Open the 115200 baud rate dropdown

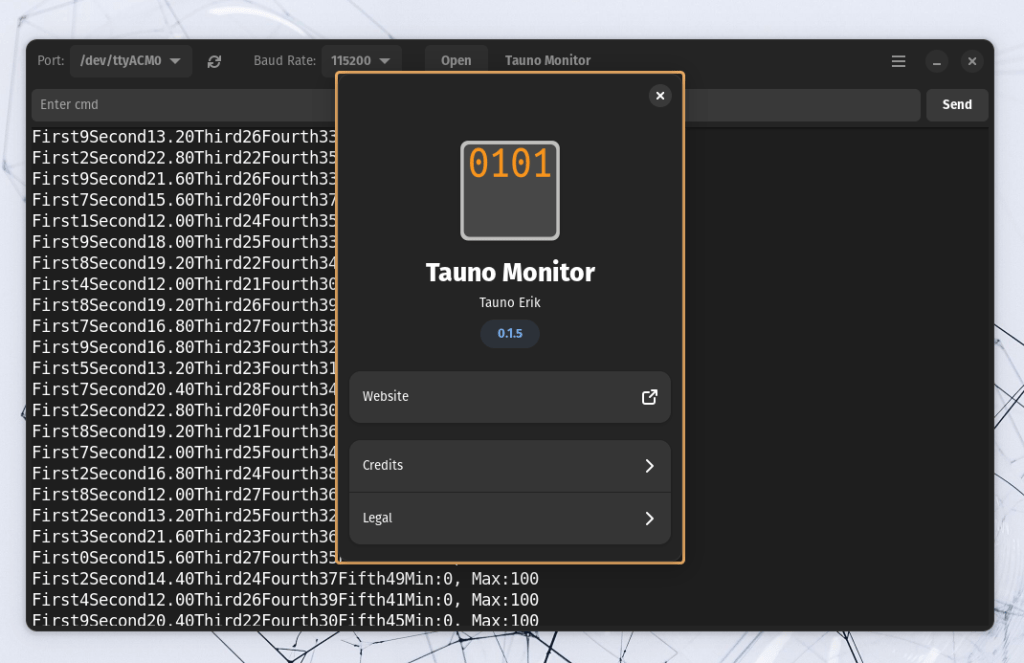(x=361, y=61)
